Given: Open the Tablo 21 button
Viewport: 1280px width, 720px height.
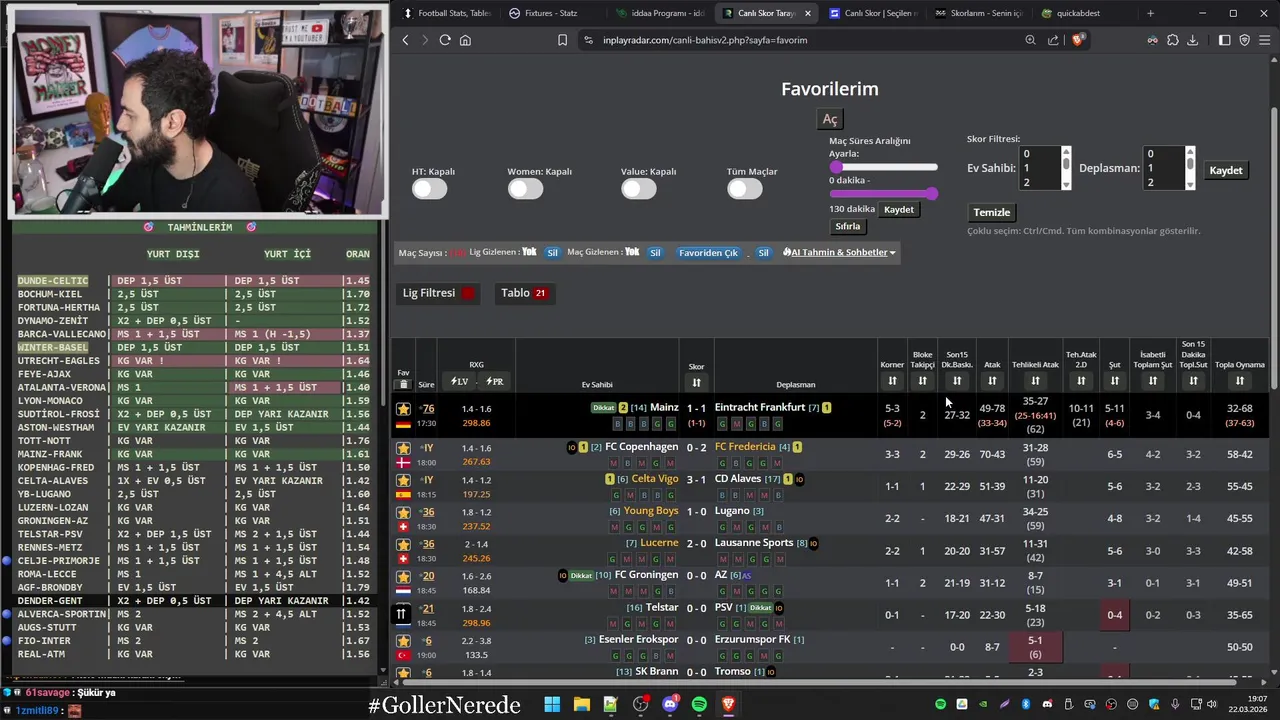Looking at the screenshot, I should (524, 293).
